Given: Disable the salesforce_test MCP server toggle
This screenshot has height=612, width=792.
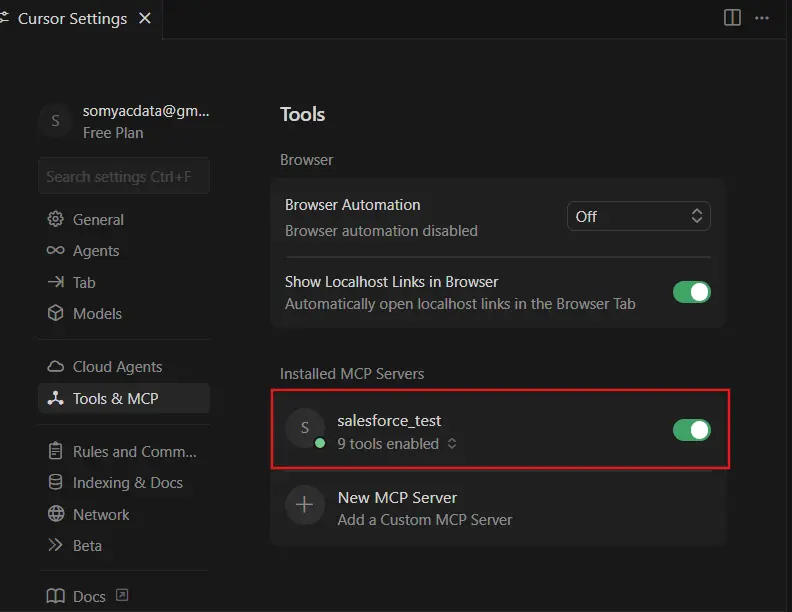Looking at the screenshot, I should pyautogui.click(x=691, y=429).
